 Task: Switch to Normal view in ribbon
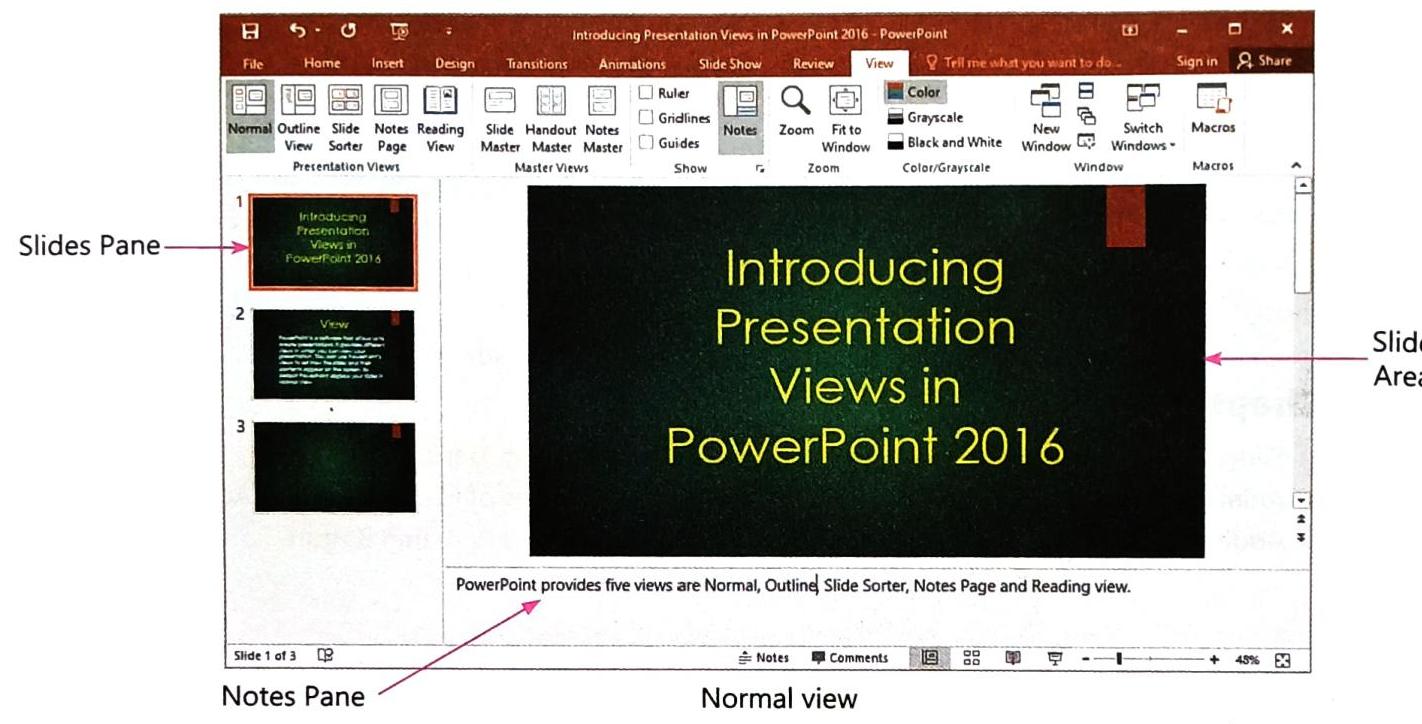pyautogui.click(x=251, y=117)
